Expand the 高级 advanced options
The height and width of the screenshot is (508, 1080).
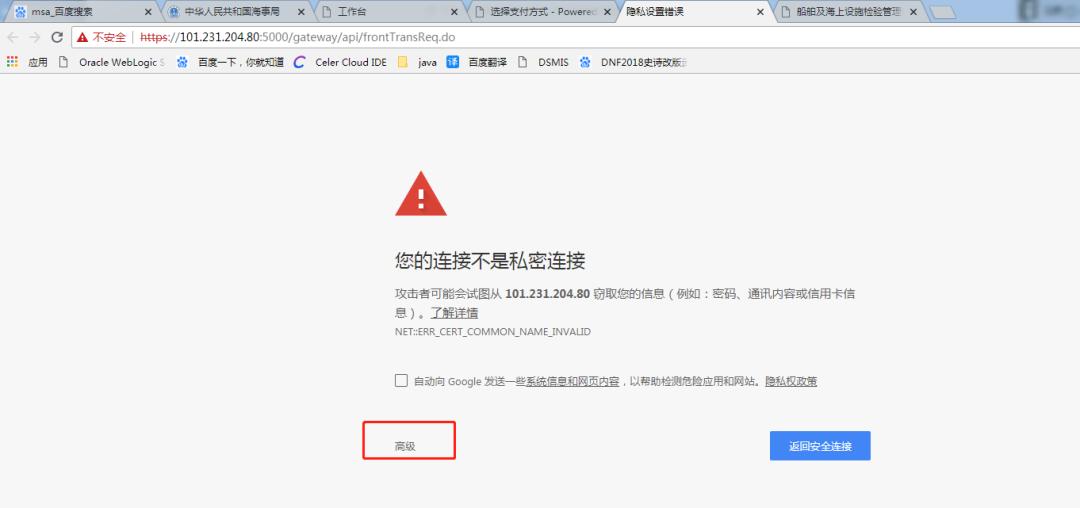click(x=405, y=446)
